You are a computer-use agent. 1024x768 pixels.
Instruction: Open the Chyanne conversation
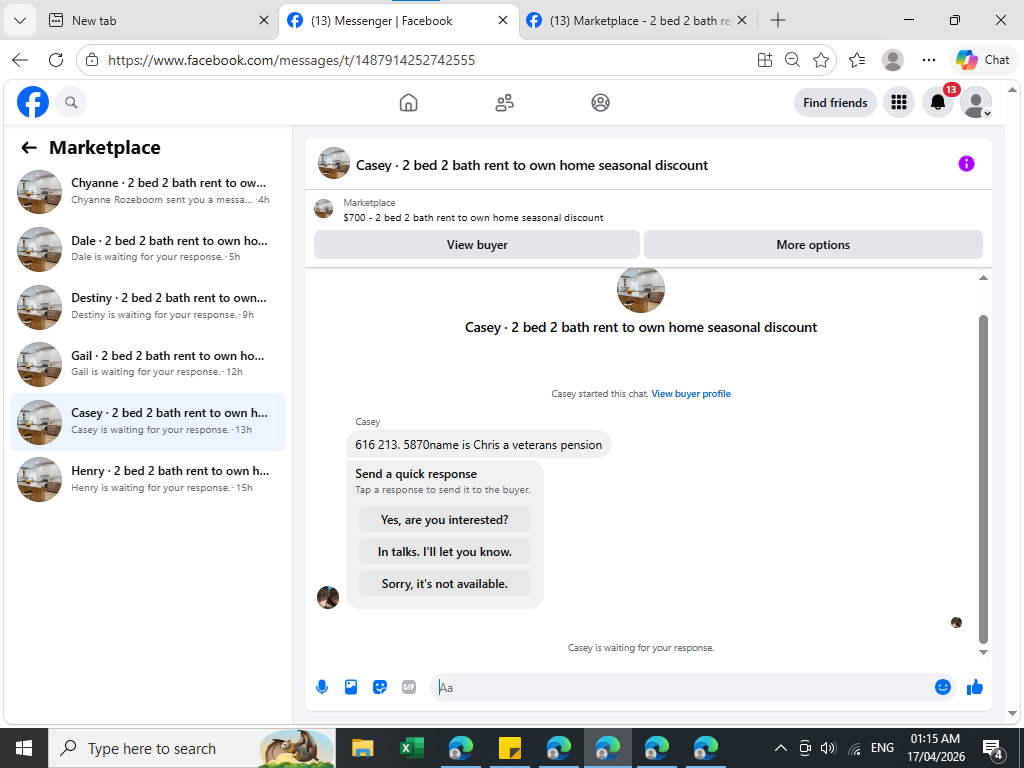[148, 191]
